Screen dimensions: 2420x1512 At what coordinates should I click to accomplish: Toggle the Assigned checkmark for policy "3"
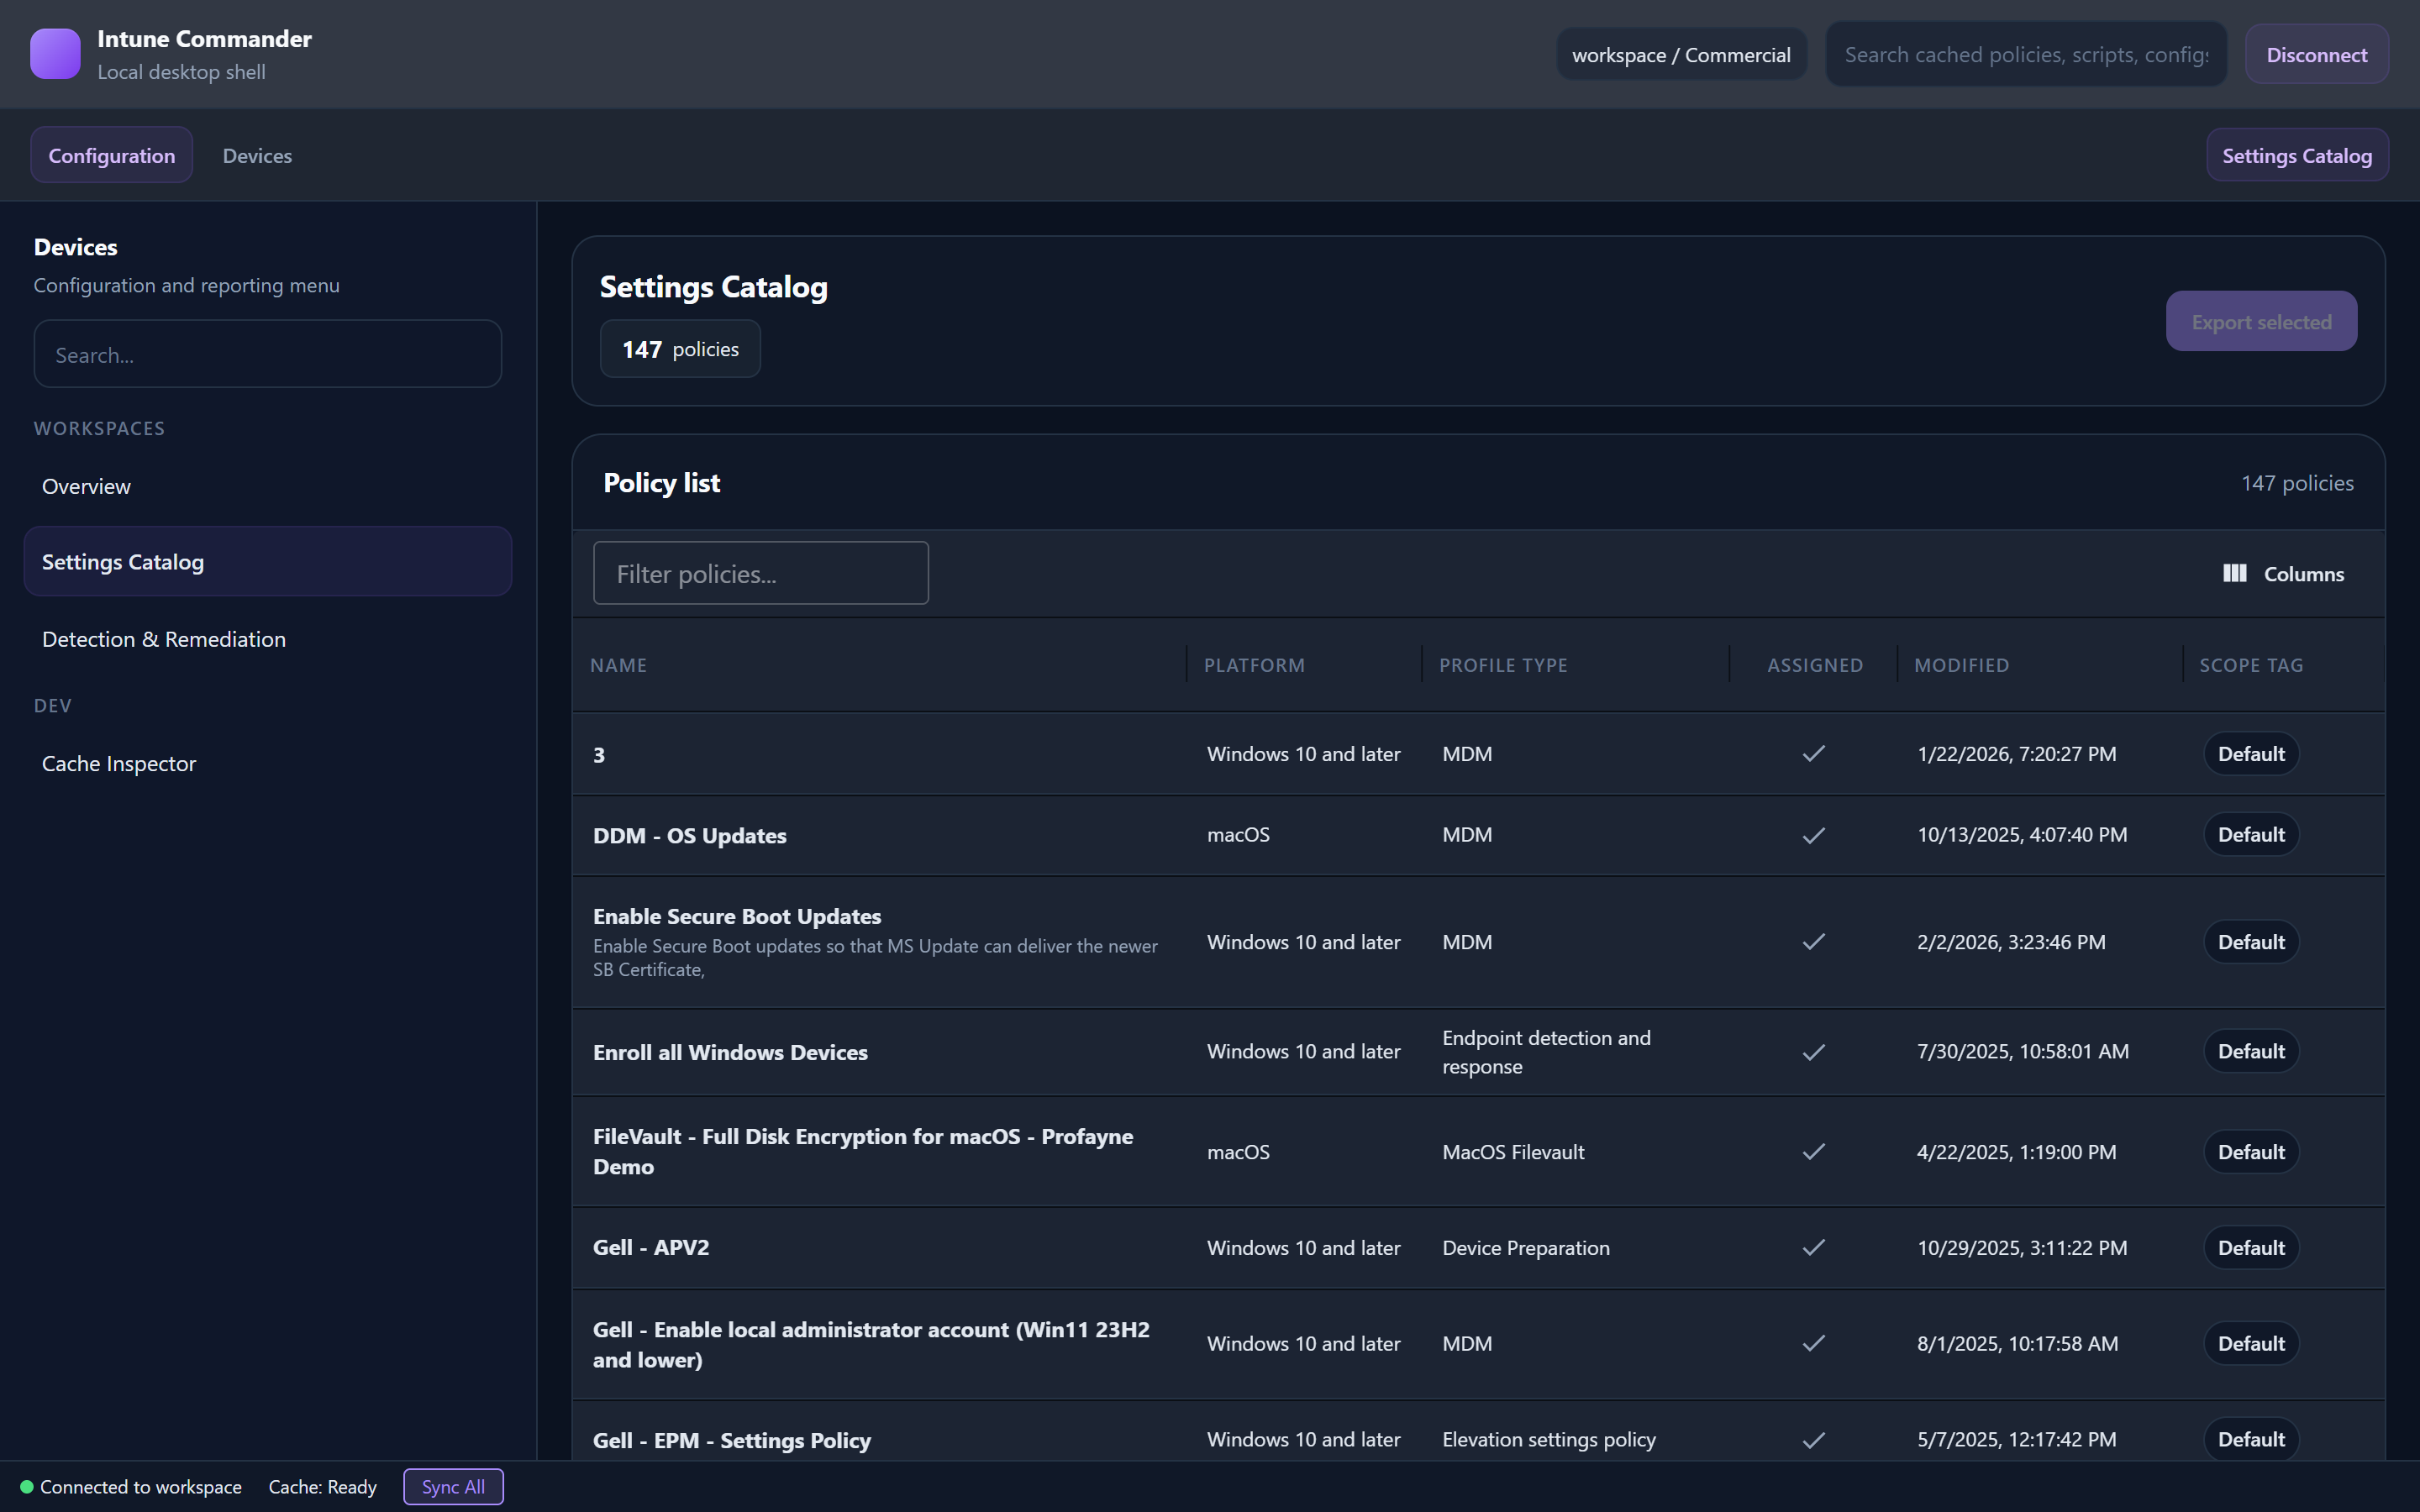1814,754
